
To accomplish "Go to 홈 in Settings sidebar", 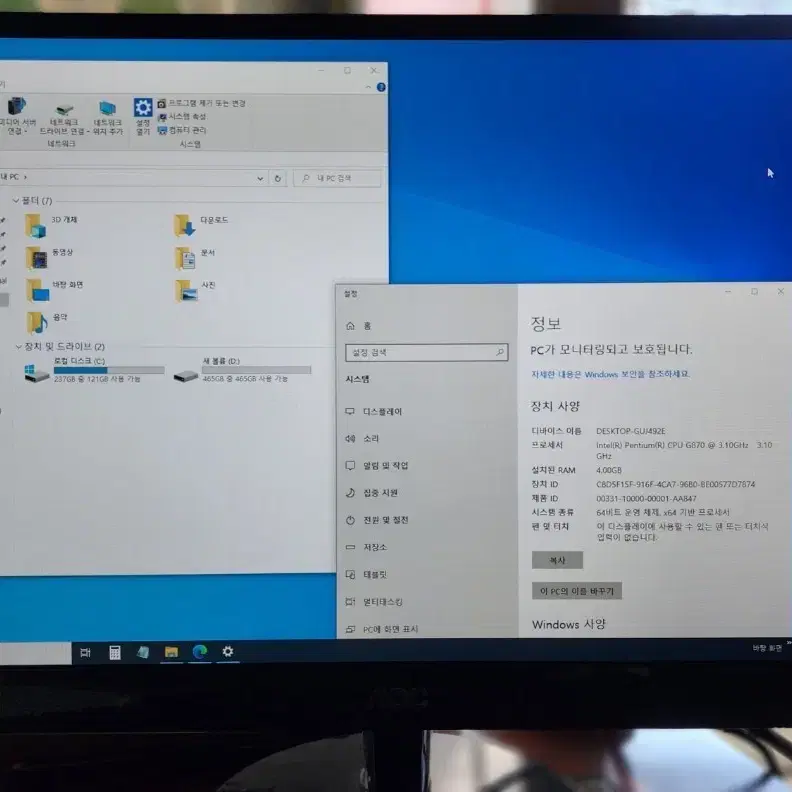I will point(359,326).
